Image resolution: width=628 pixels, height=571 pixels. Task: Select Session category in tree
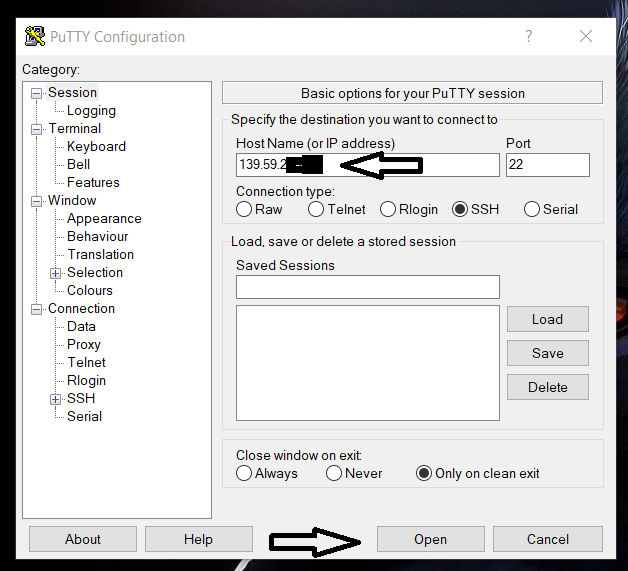(x=72, y=92)
